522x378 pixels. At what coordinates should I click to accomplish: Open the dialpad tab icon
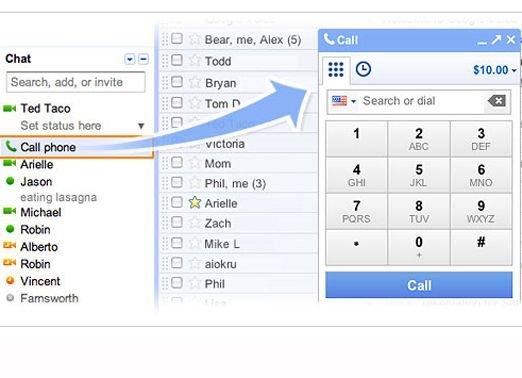336,69
